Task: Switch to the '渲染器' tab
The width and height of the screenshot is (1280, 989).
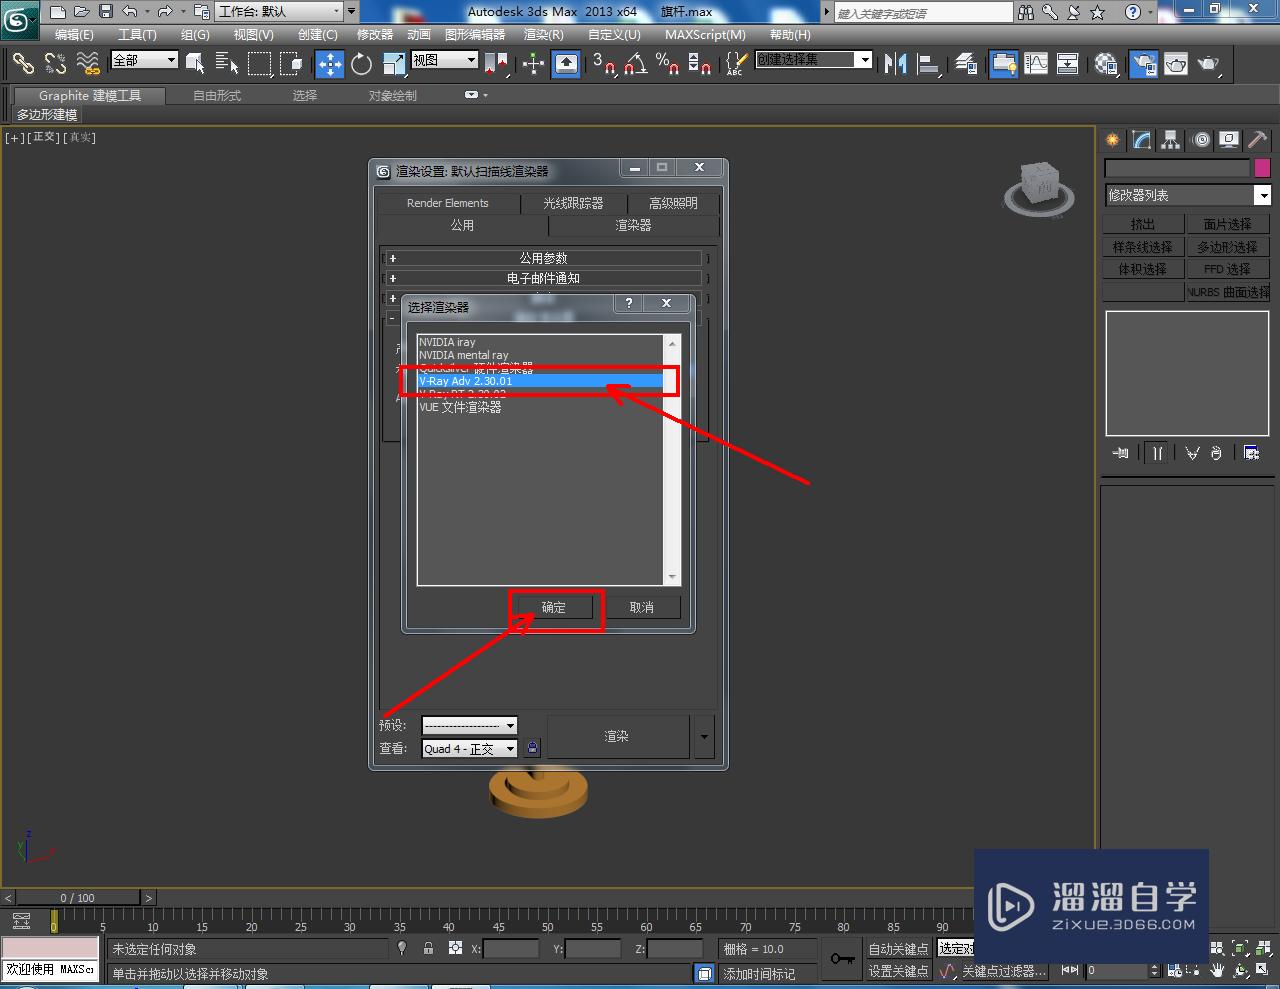Action: click(x=633, y=225)
